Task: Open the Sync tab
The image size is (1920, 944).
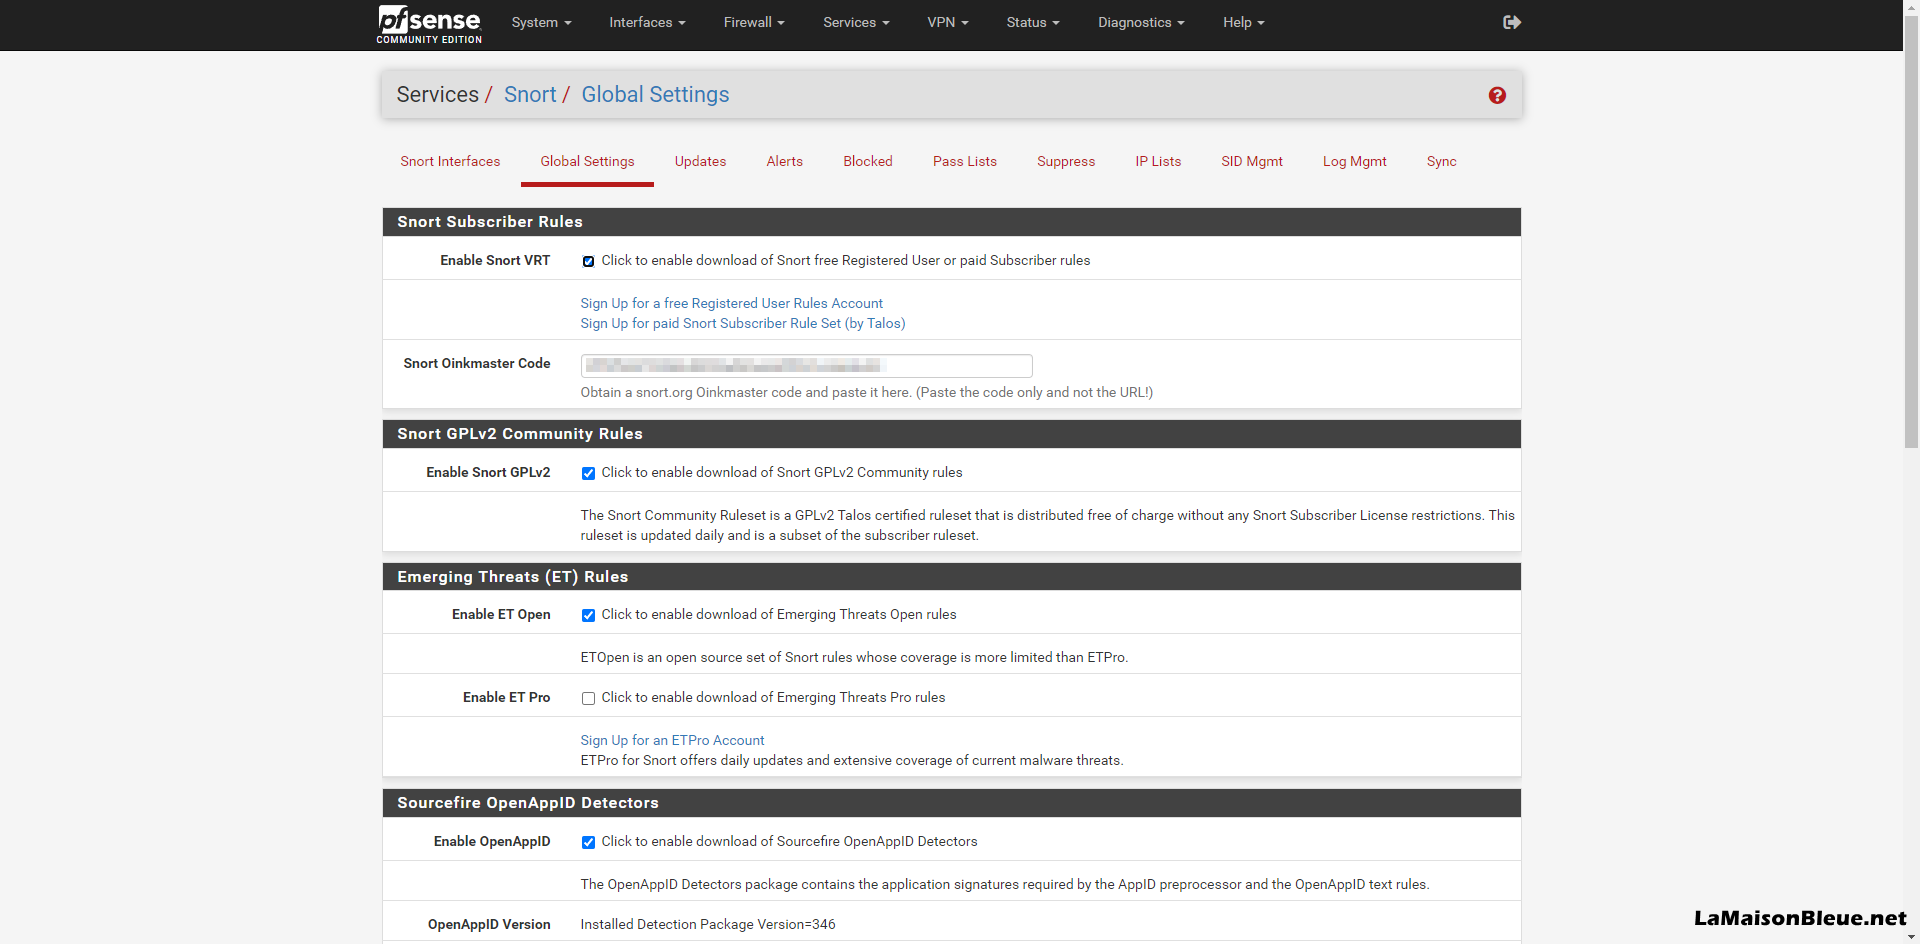Action: coord(1441,161)
